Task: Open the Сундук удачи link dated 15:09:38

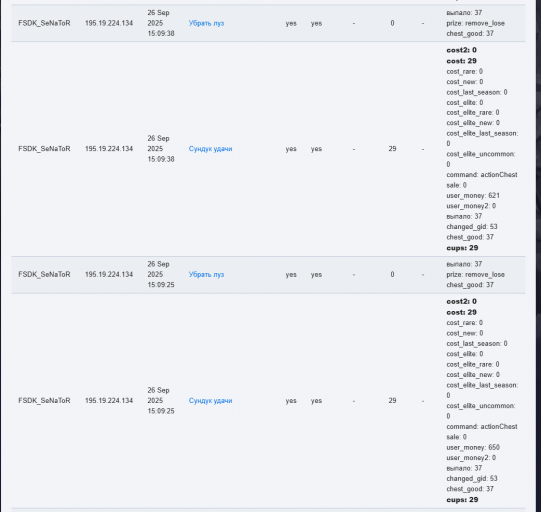Action: [210, 149]
